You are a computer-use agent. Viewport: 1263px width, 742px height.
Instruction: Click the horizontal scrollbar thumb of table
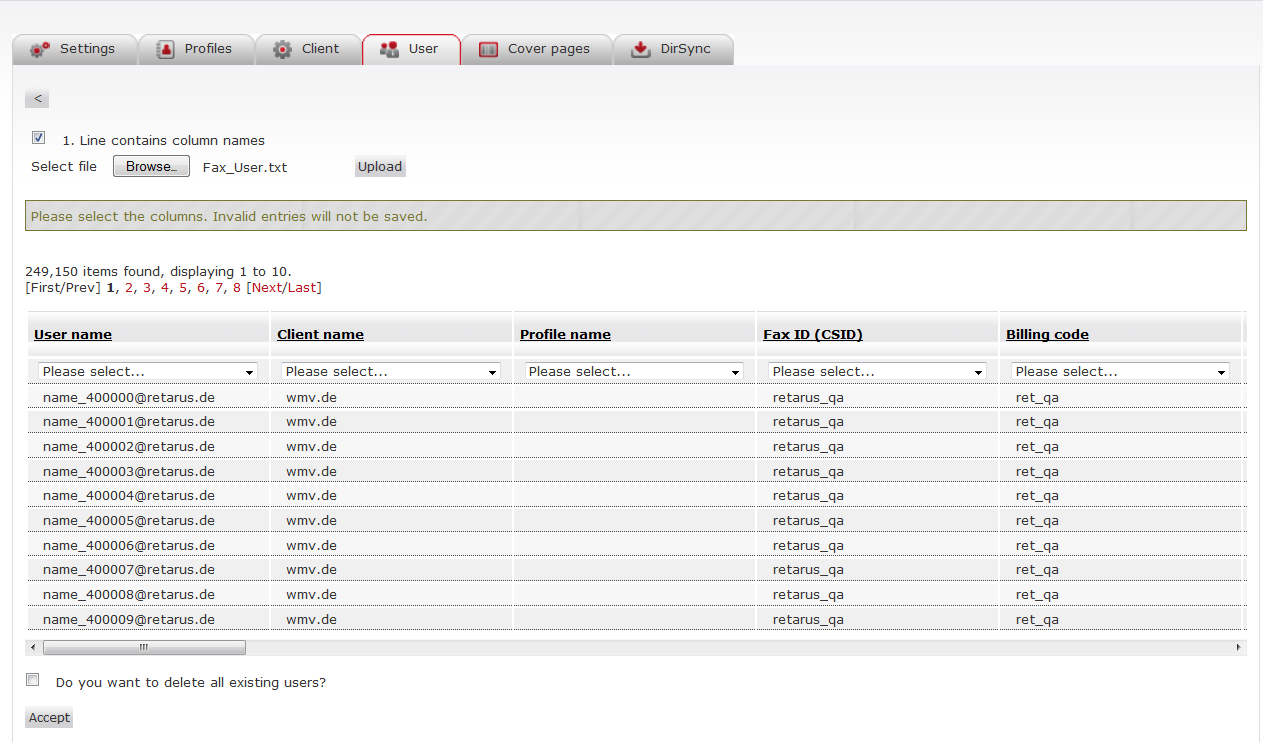click(x=144, y=647)
